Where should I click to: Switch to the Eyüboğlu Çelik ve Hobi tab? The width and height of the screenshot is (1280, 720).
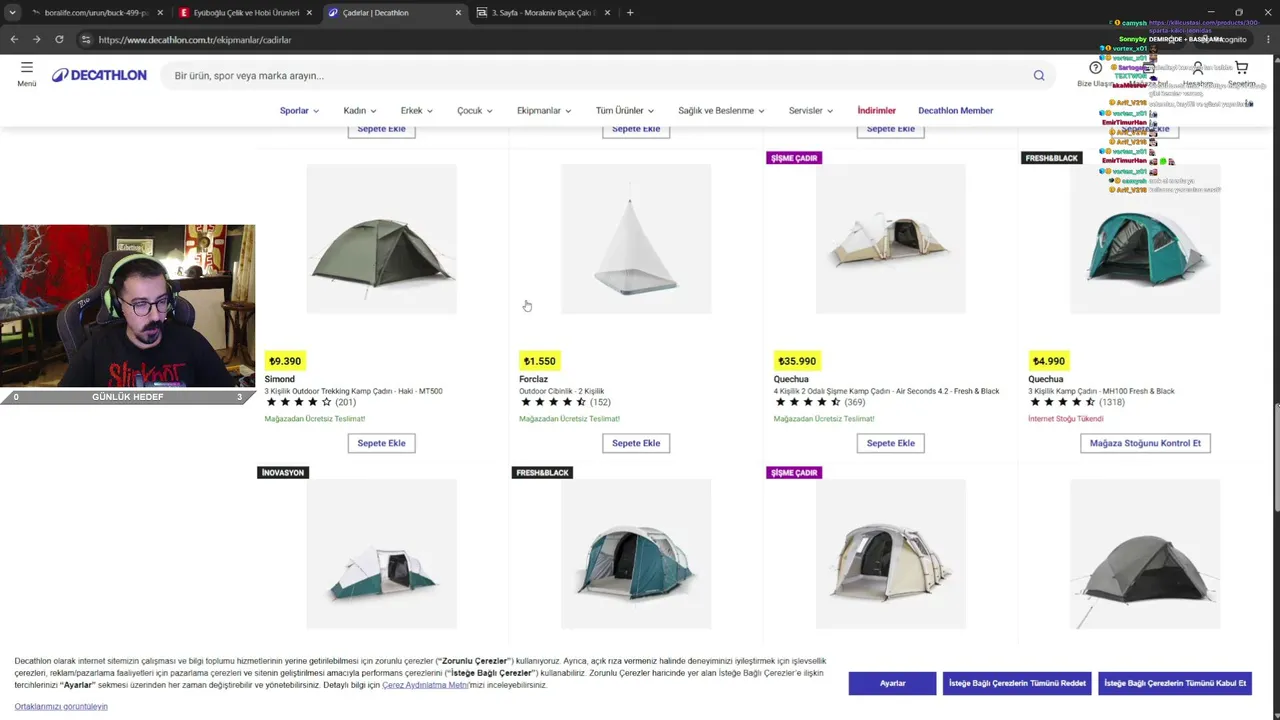(x=245, y=13)
